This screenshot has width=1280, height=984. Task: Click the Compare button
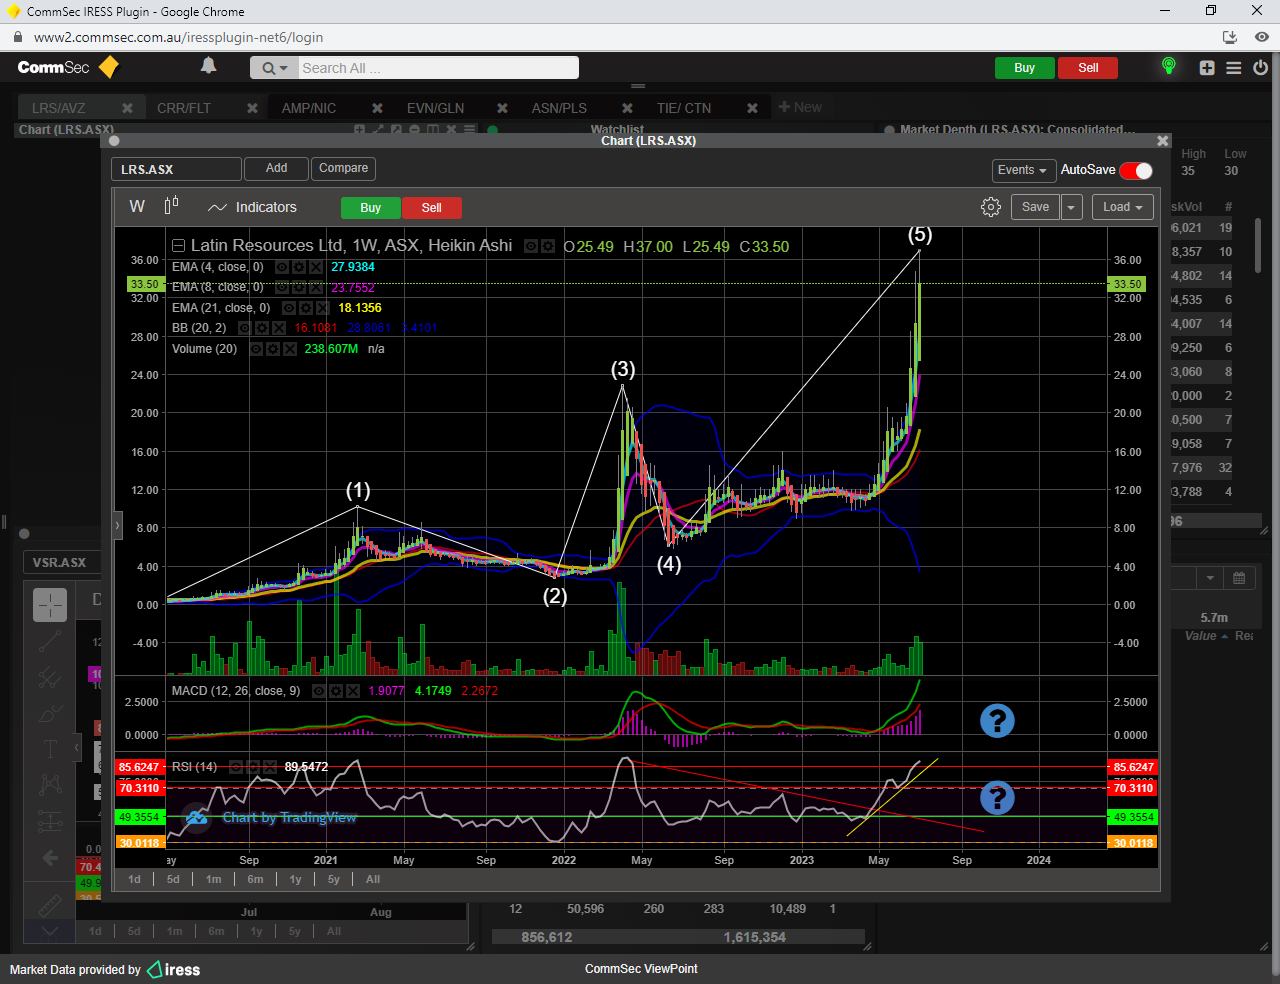[344, 169]
